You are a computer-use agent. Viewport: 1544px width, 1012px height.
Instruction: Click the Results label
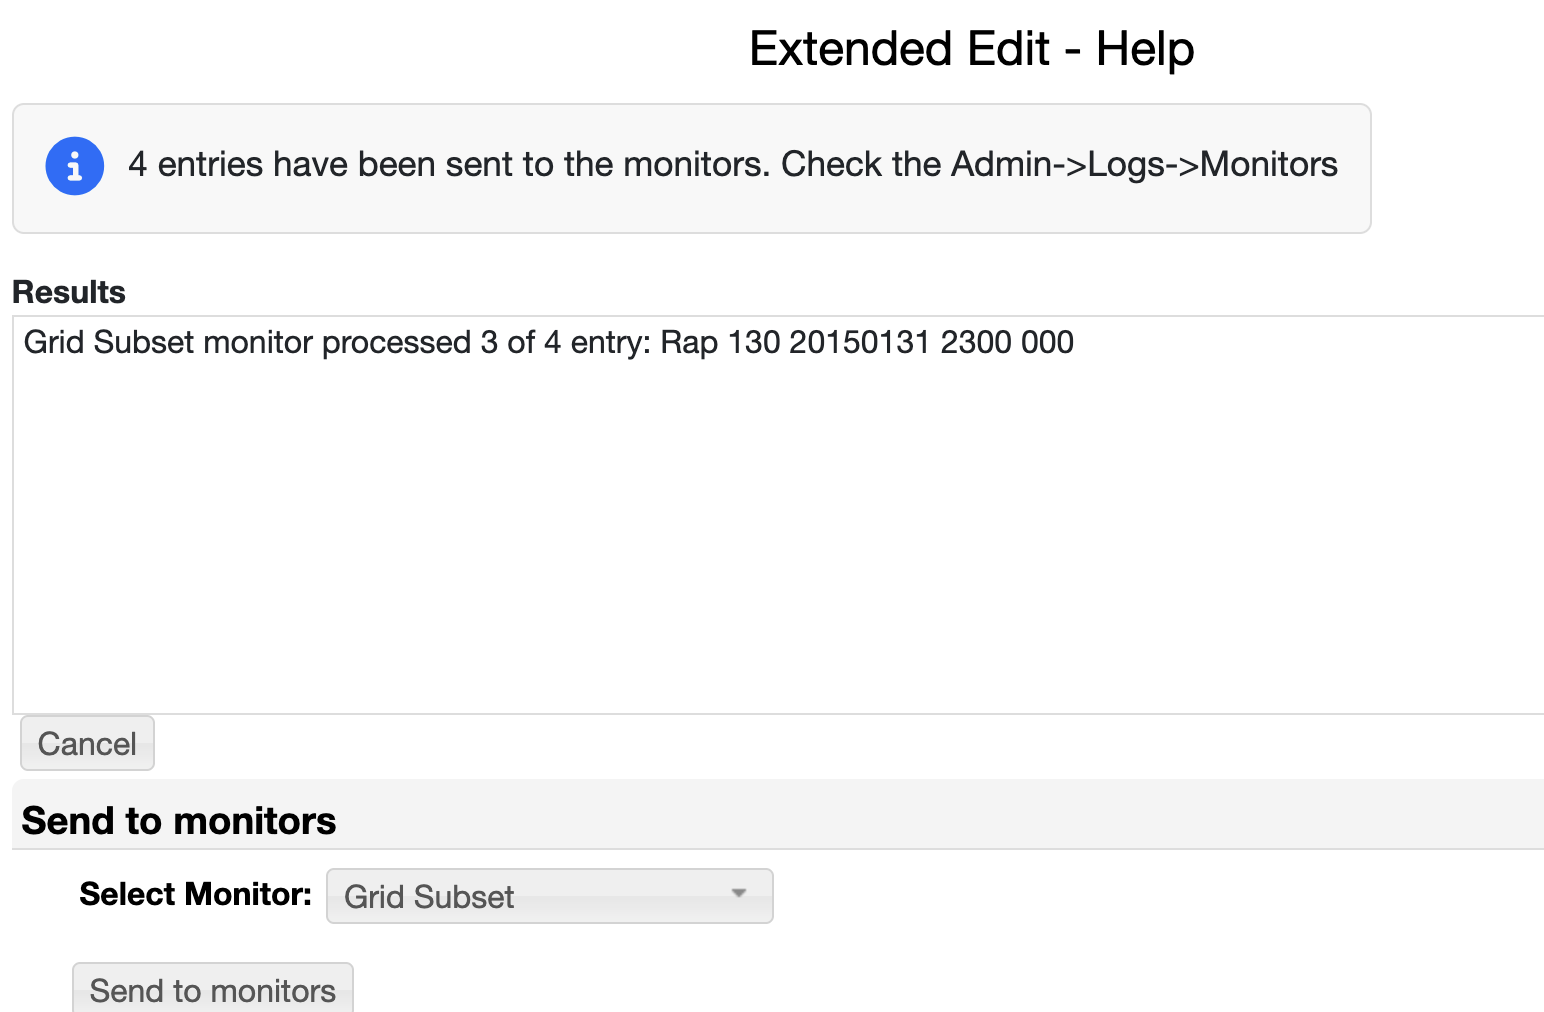click(69, 292)
